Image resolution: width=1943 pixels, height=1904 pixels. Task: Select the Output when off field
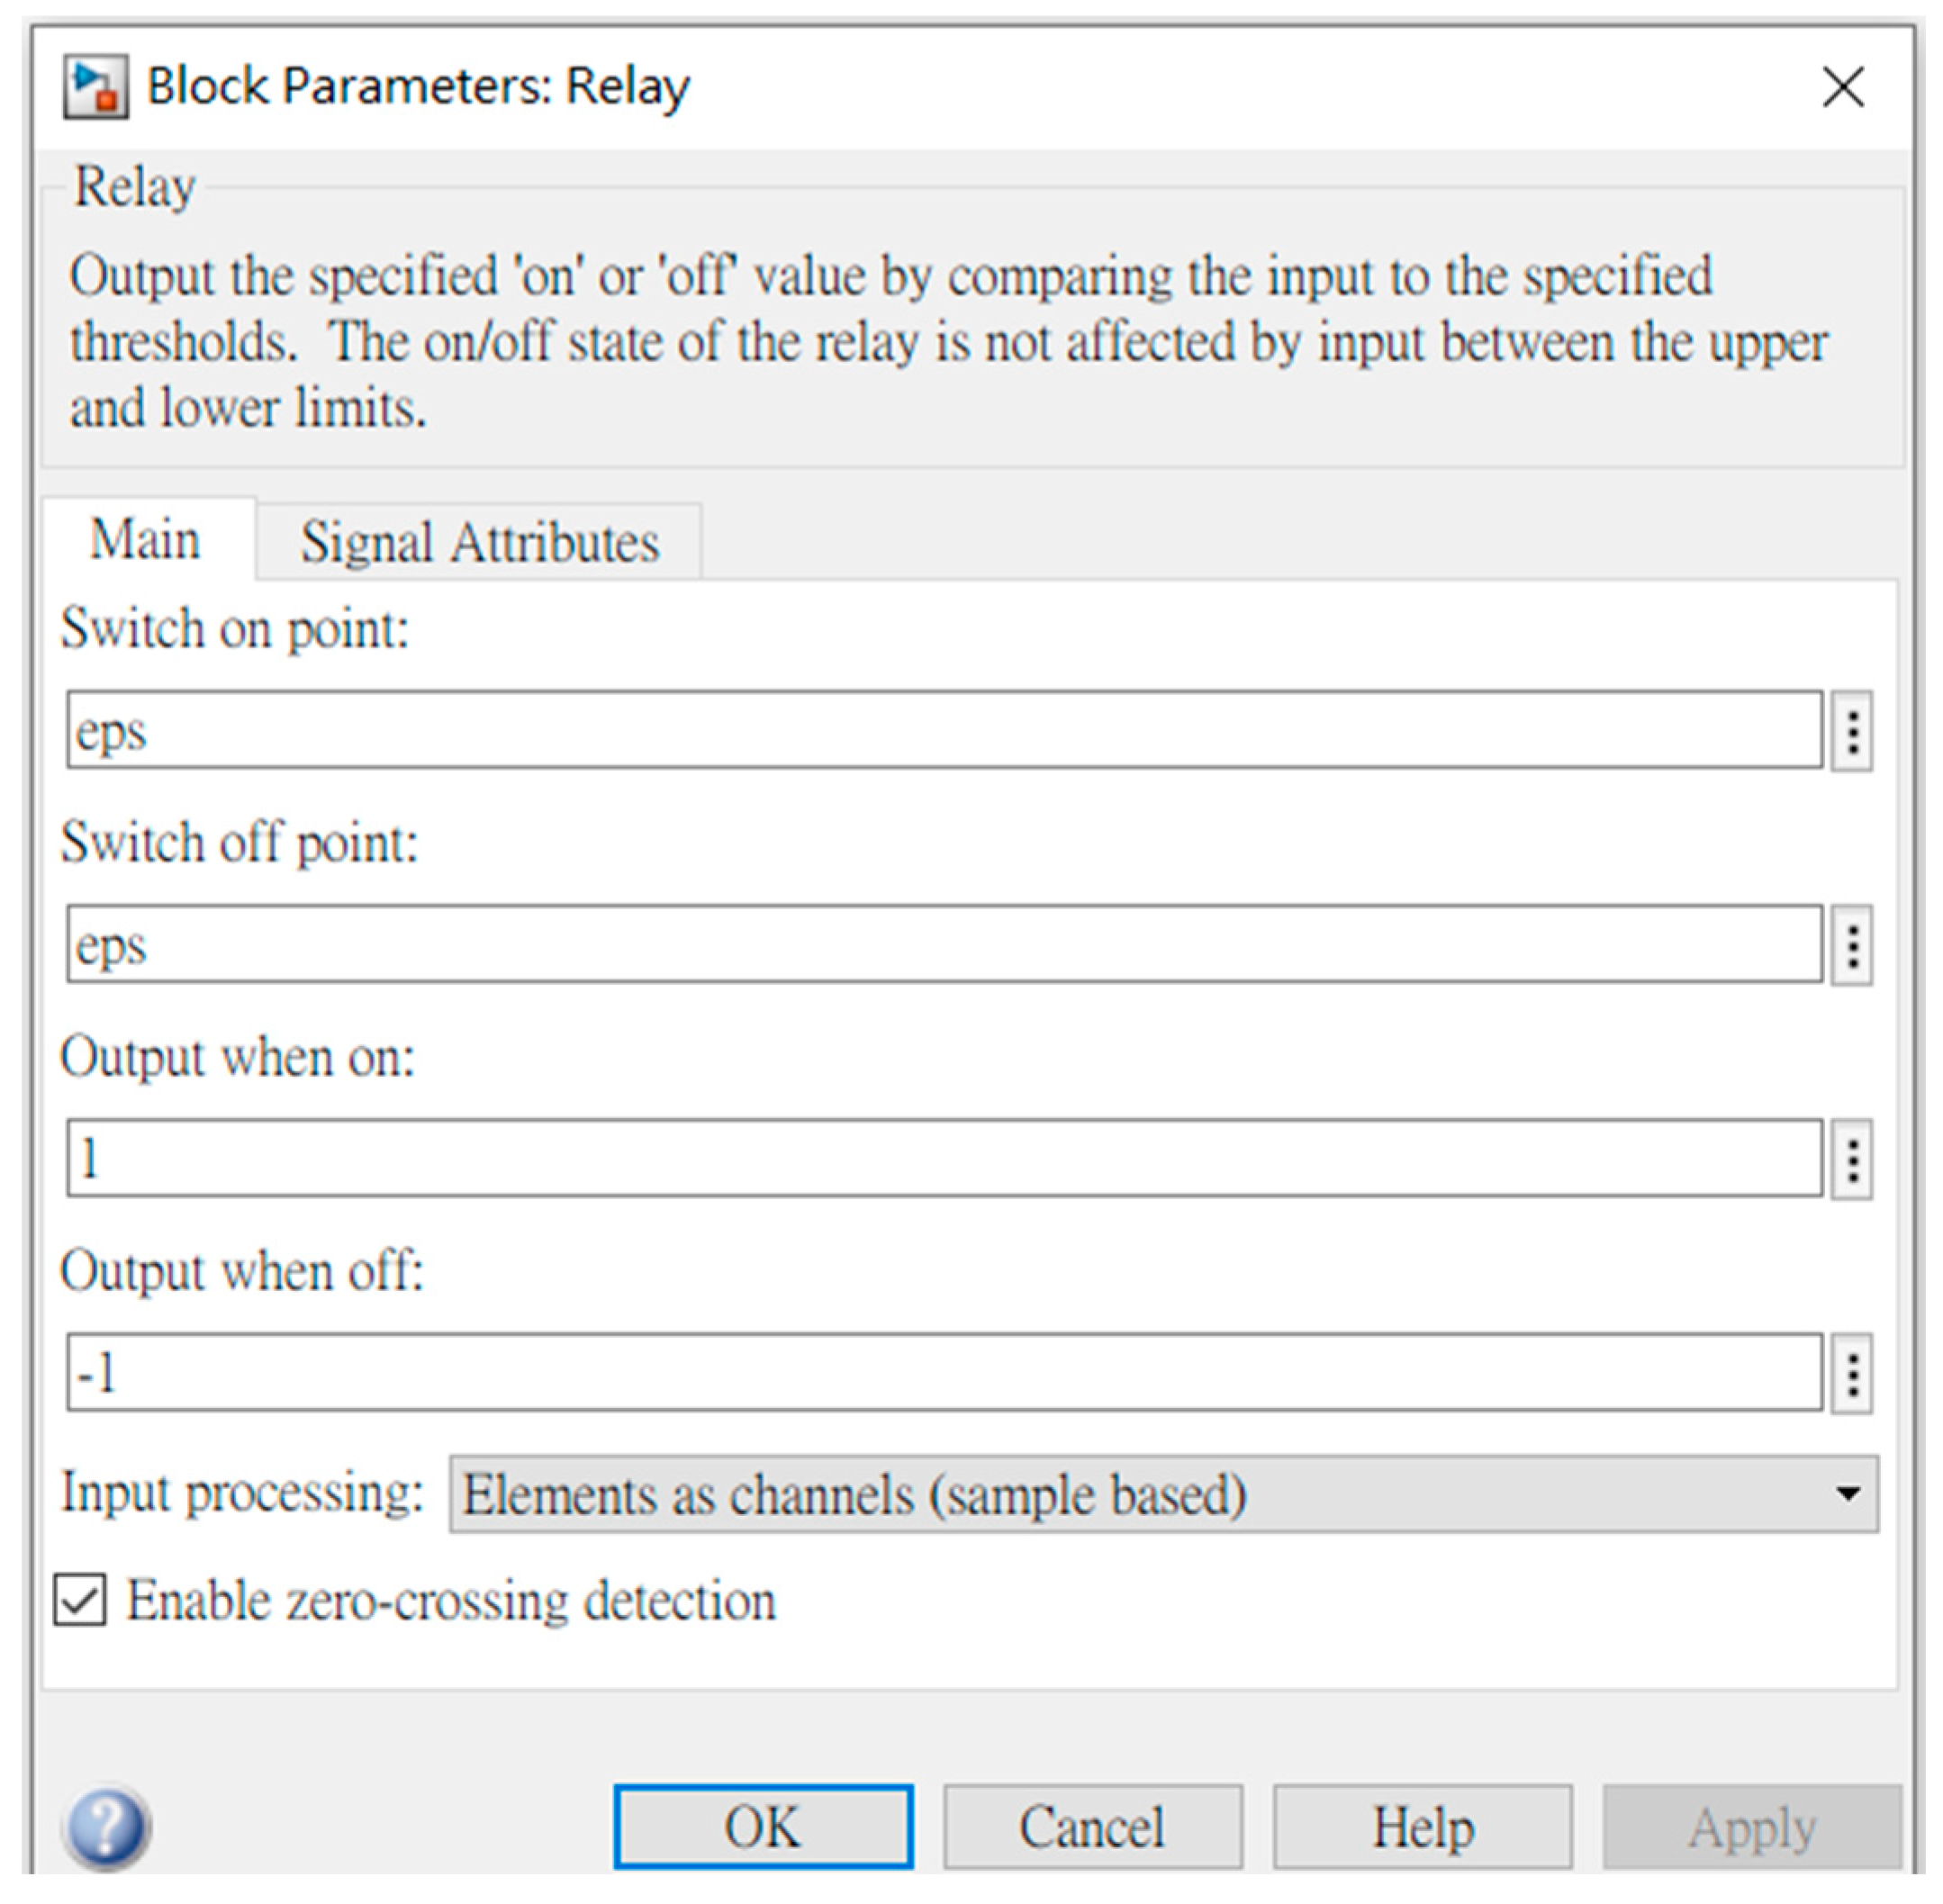point(944,1373)
